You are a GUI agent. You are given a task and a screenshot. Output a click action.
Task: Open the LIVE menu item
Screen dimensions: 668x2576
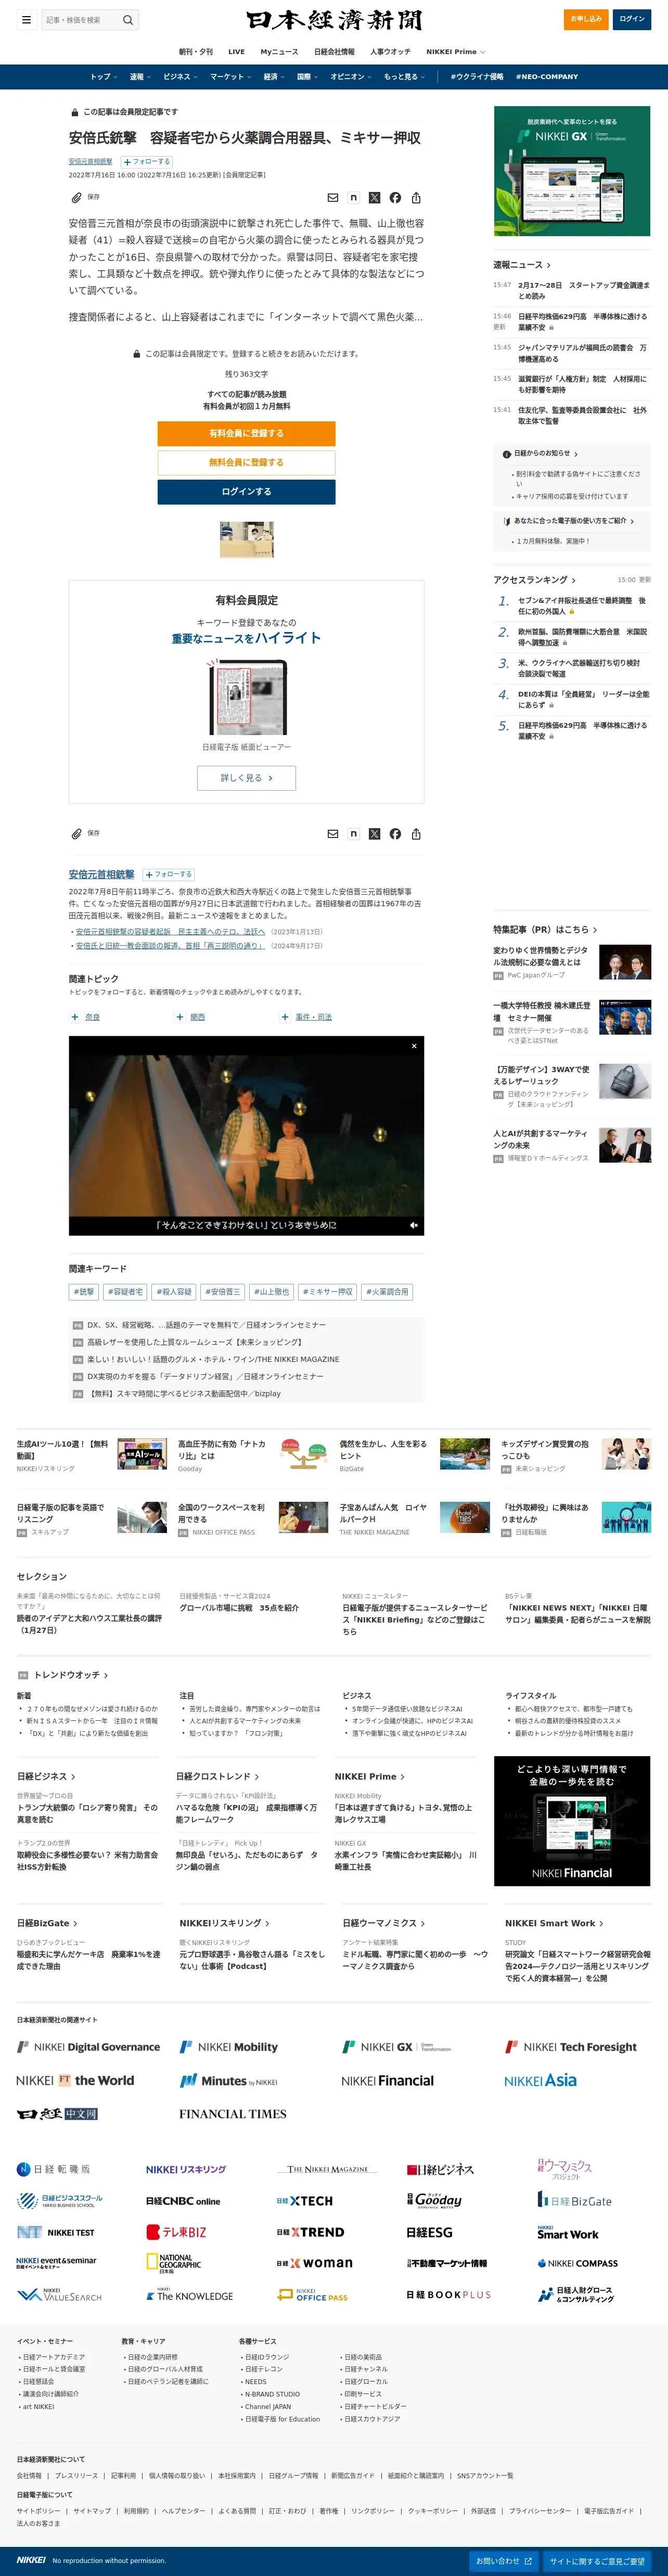tap(236, 51)
